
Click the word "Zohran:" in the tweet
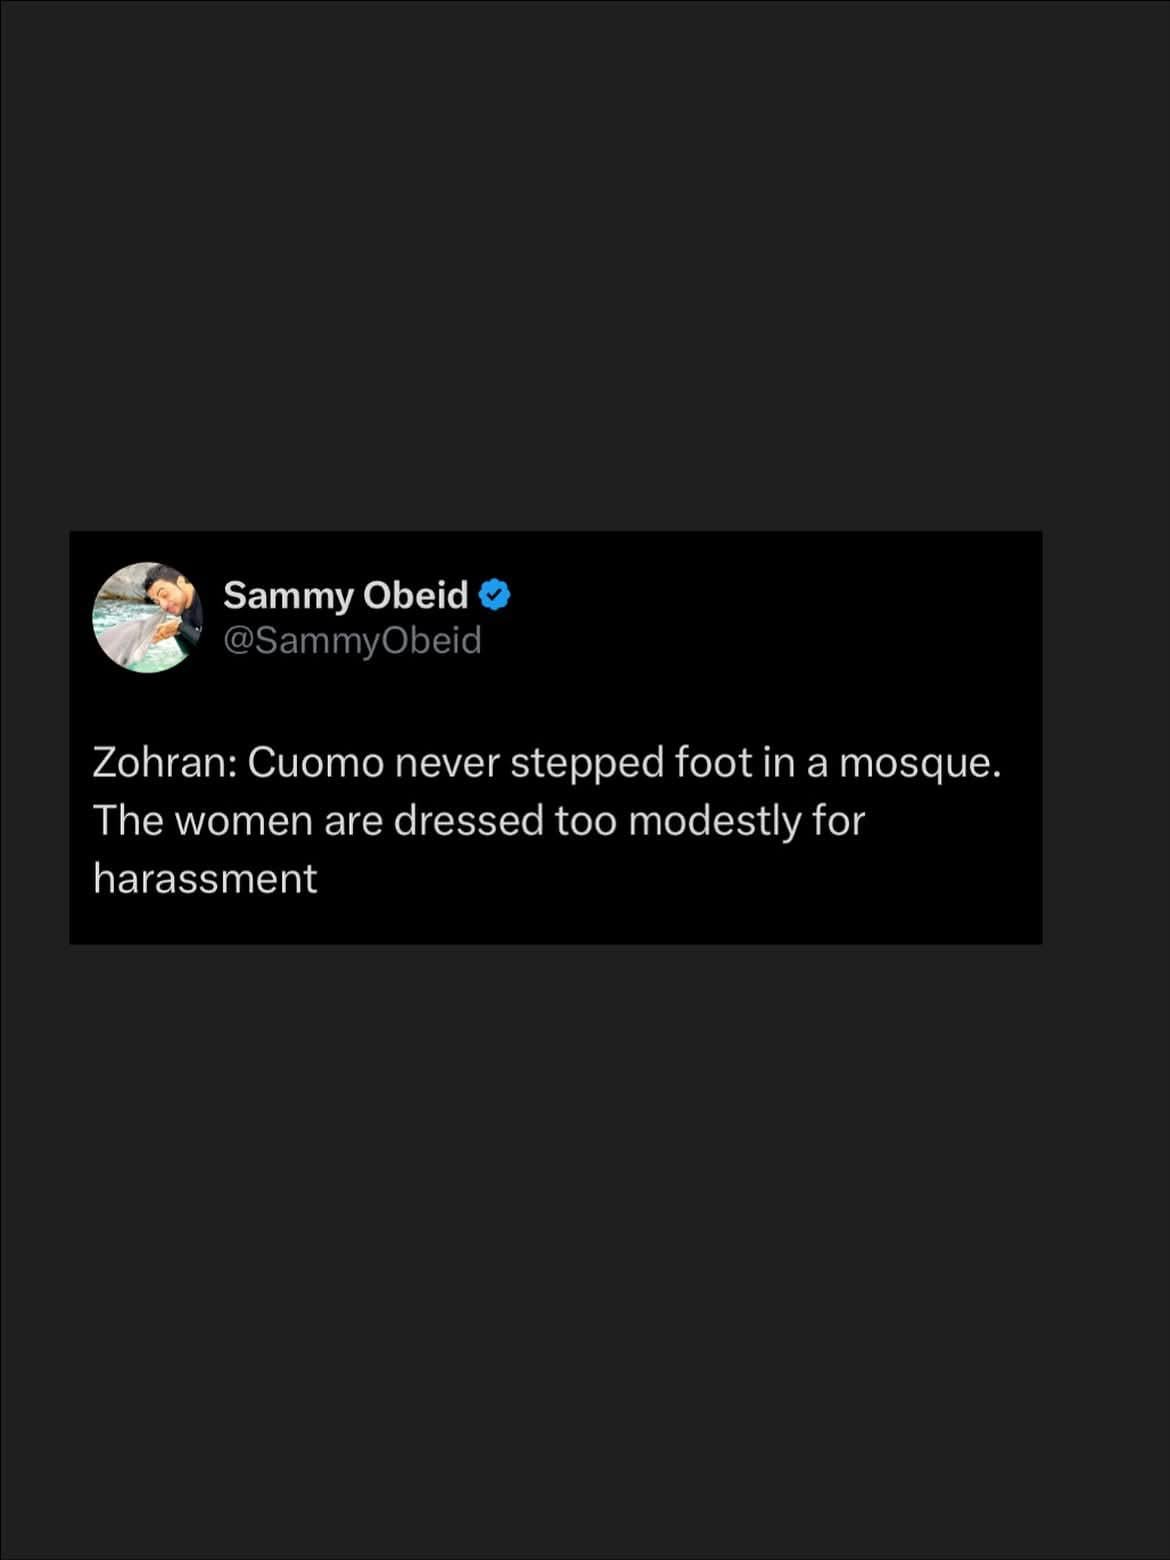click(163, 763)
